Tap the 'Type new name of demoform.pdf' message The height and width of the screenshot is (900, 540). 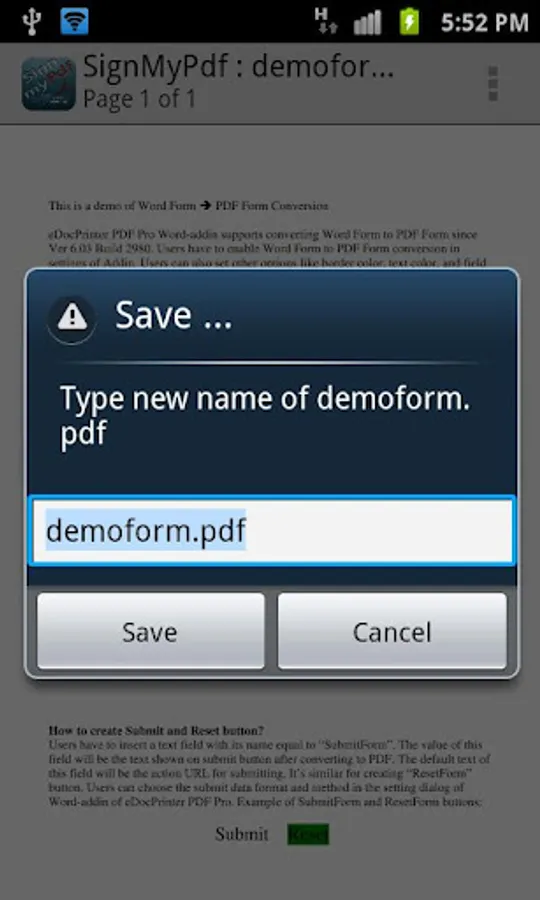265,415
